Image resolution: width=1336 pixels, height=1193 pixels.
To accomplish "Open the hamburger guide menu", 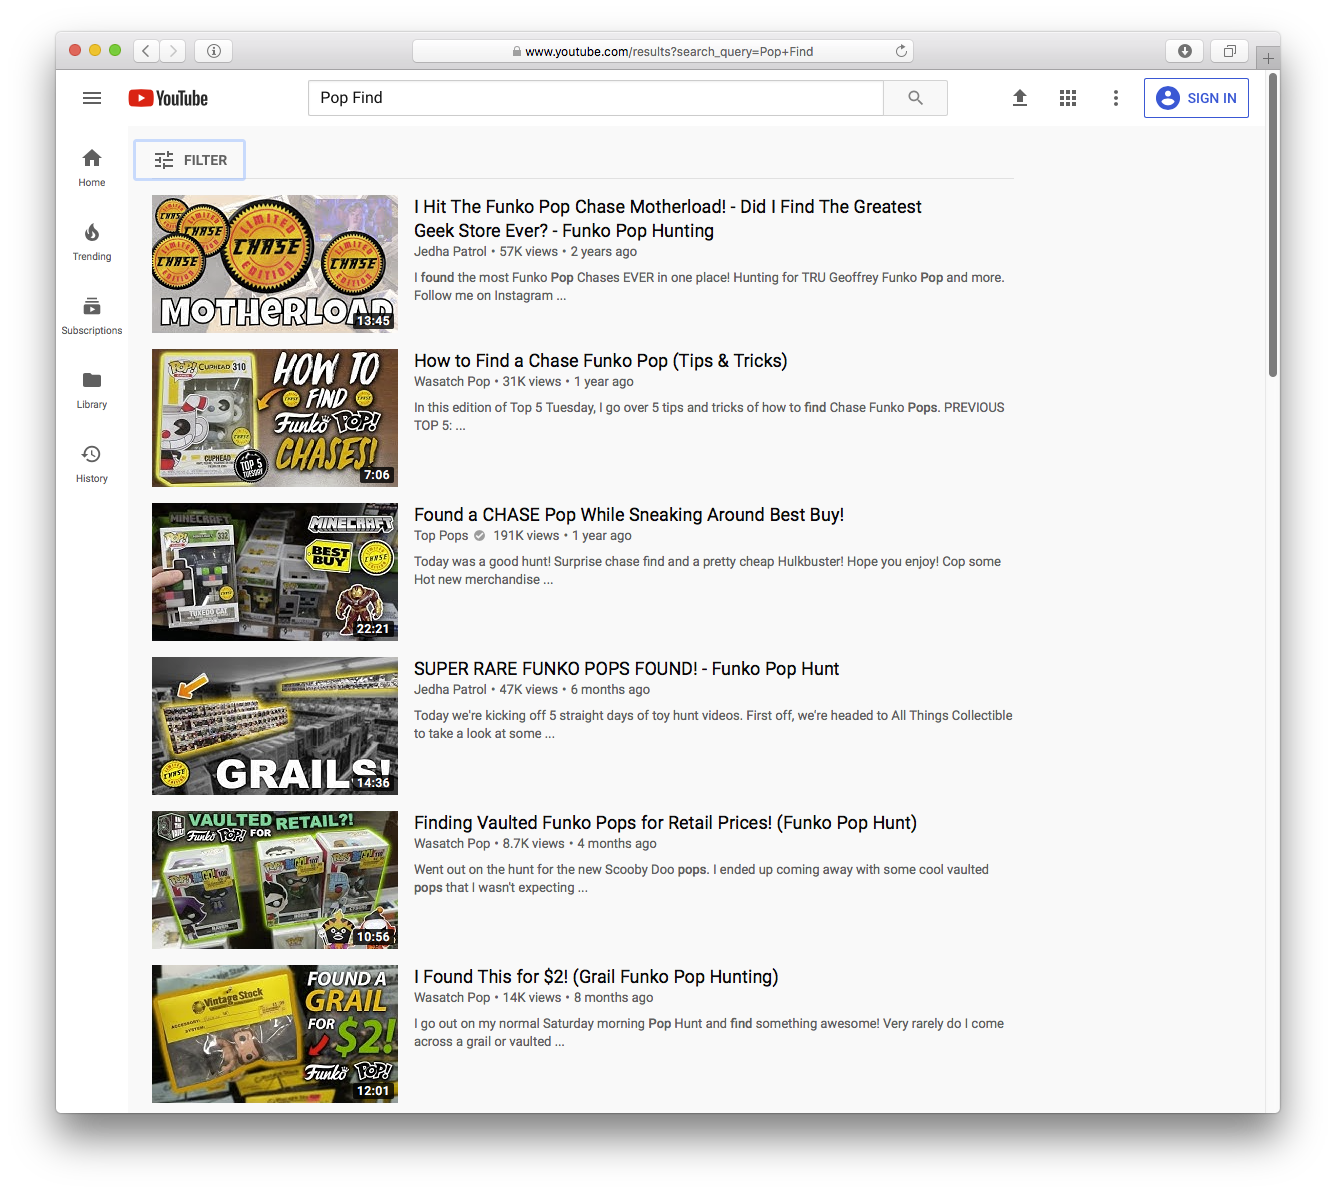I will coord(92,98).
